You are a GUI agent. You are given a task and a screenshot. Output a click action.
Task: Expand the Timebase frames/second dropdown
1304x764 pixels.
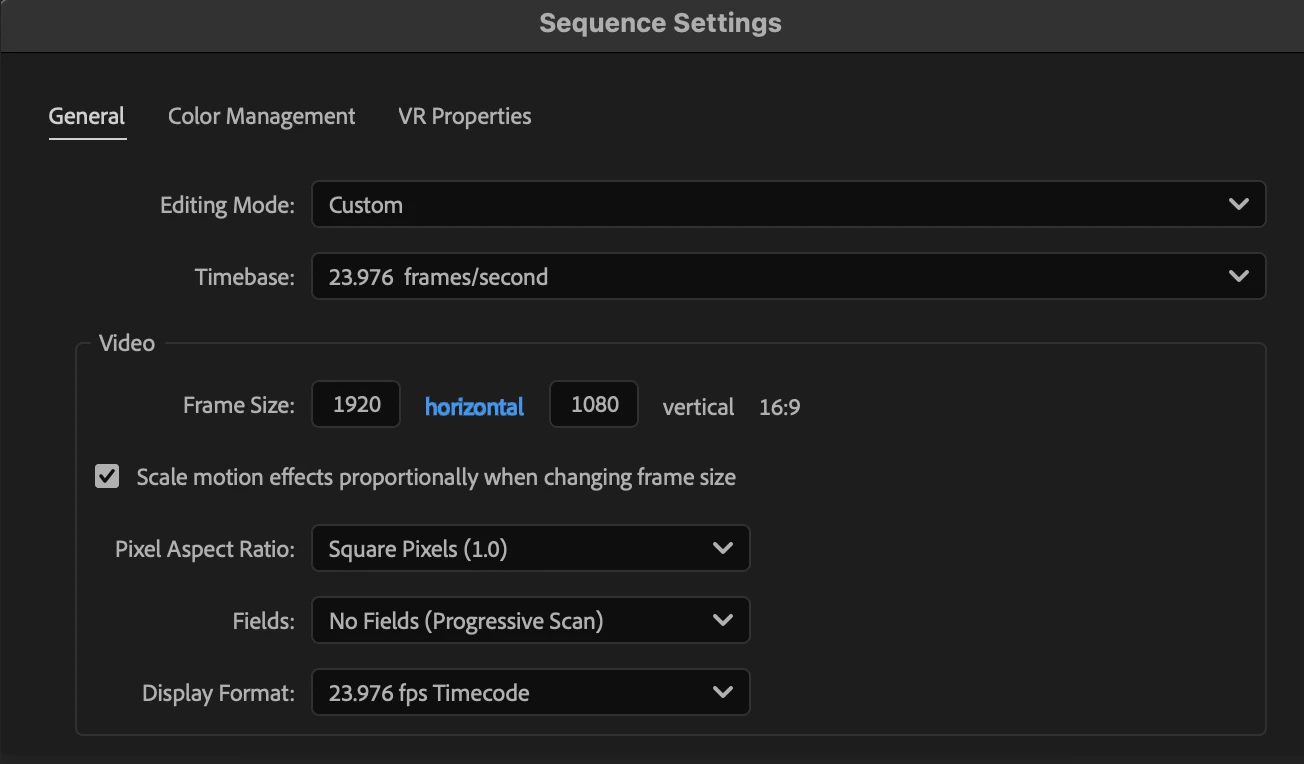click(x=788, y=276)
